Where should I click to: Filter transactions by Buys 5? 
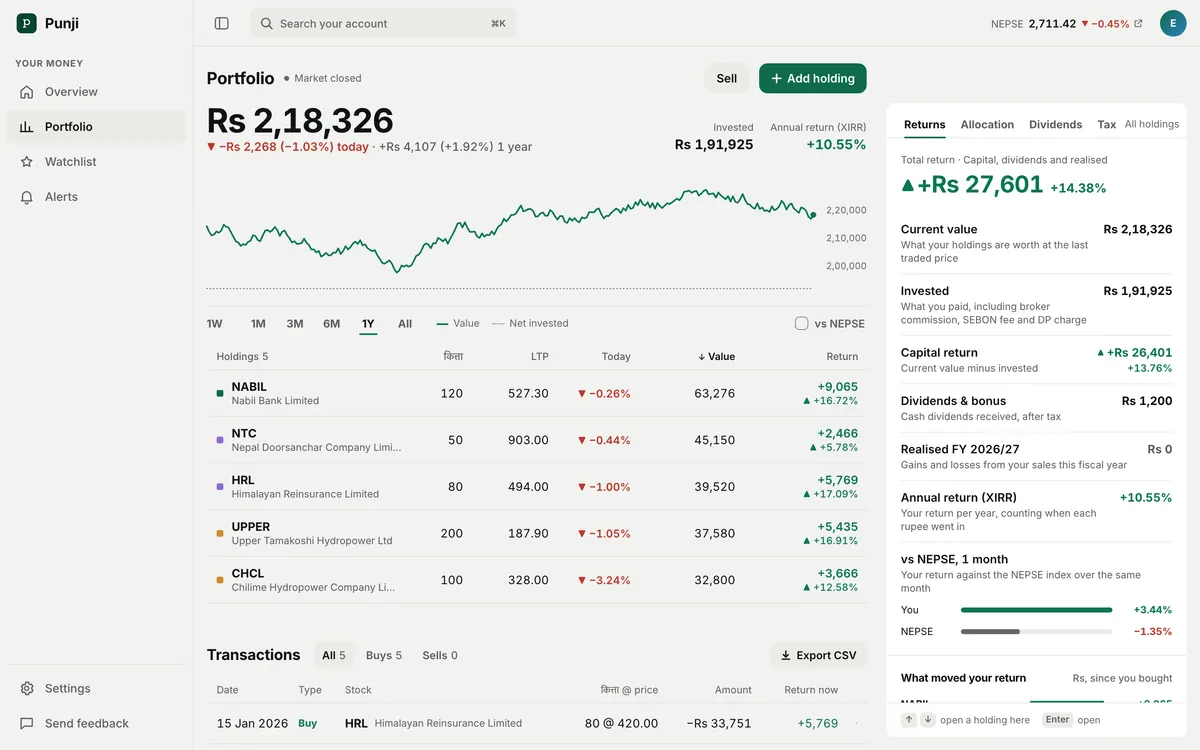[x=384, y=656]
